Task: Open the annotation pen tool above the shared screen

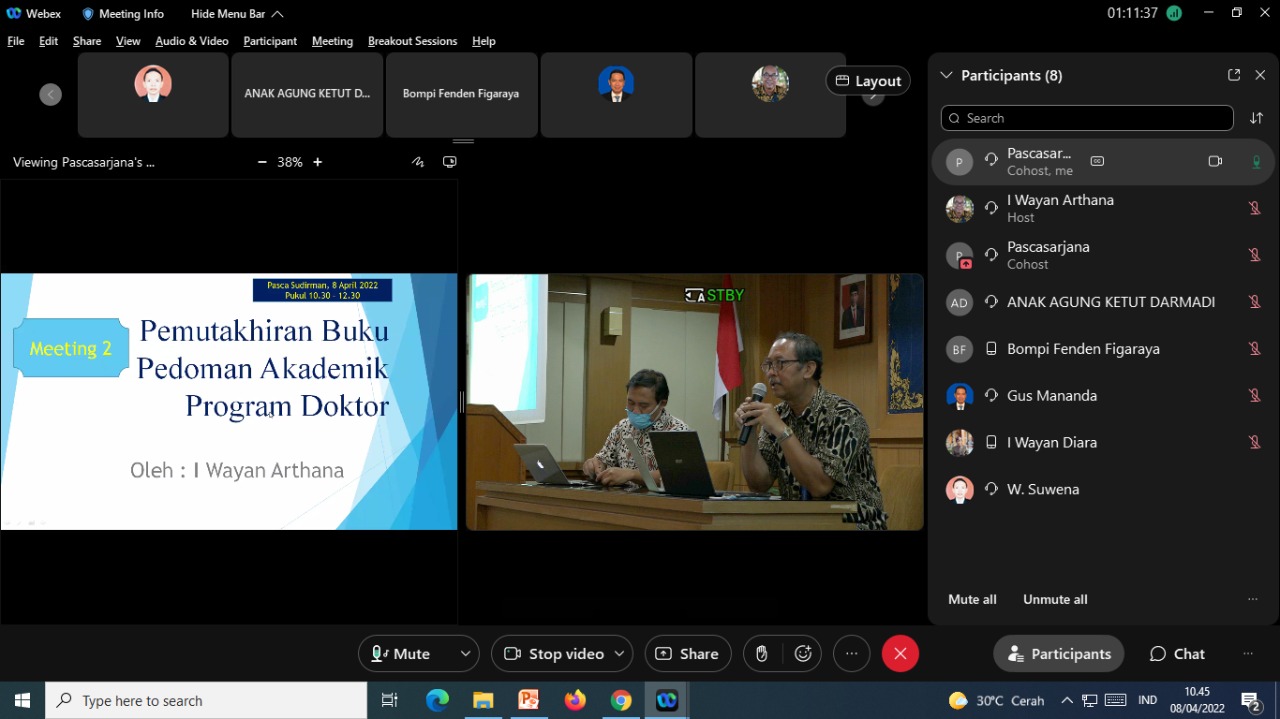Action: (x=418, y=161)
